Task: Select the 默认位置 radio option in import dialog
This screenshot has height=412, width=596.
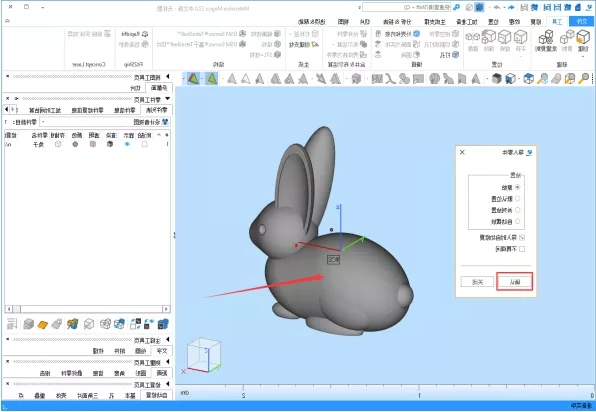Action: pos(517,198)
